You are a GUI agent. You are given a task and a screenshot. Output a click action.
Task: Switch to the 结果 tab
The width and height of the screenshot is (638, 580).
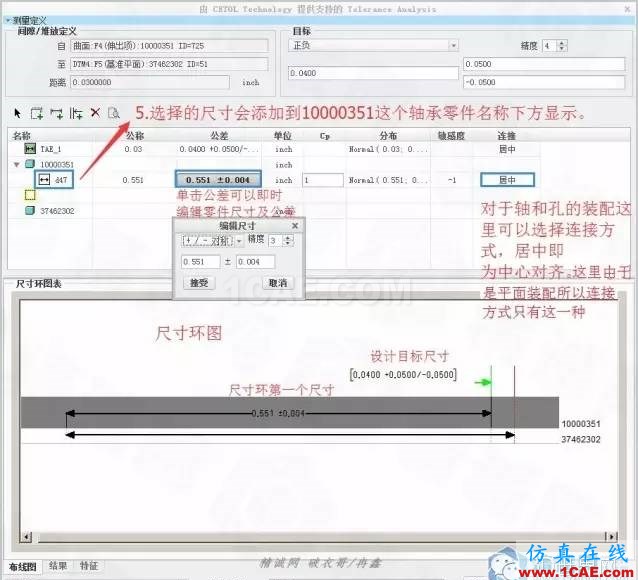58,566
